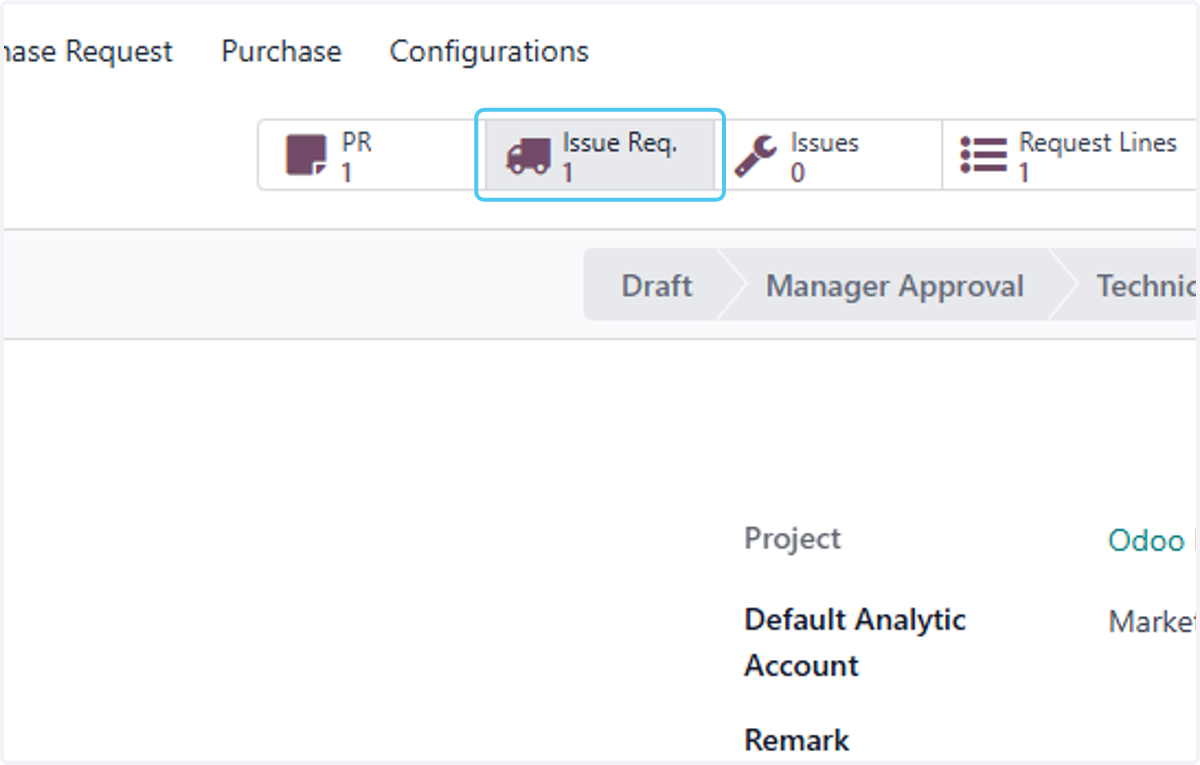
Task: Click the Default Analytic Account label
Action: coord(855,642)
